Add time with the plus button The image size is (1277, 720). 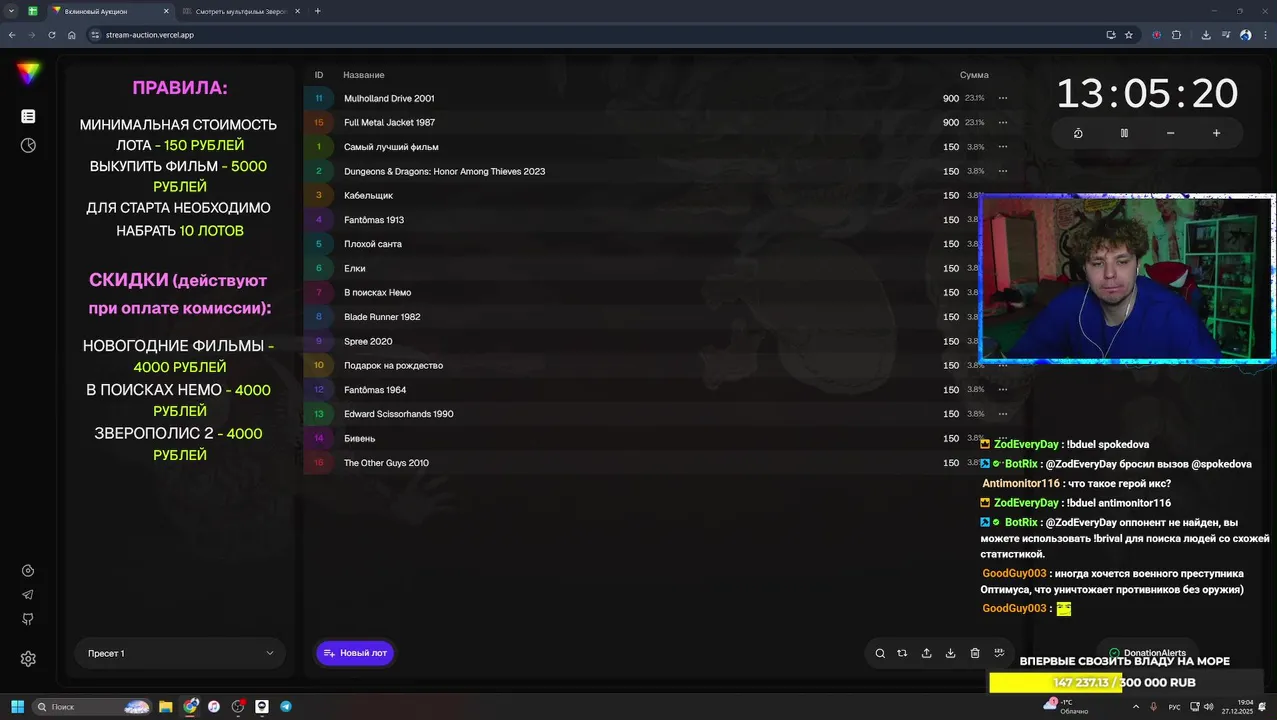tap(1216, 133)
